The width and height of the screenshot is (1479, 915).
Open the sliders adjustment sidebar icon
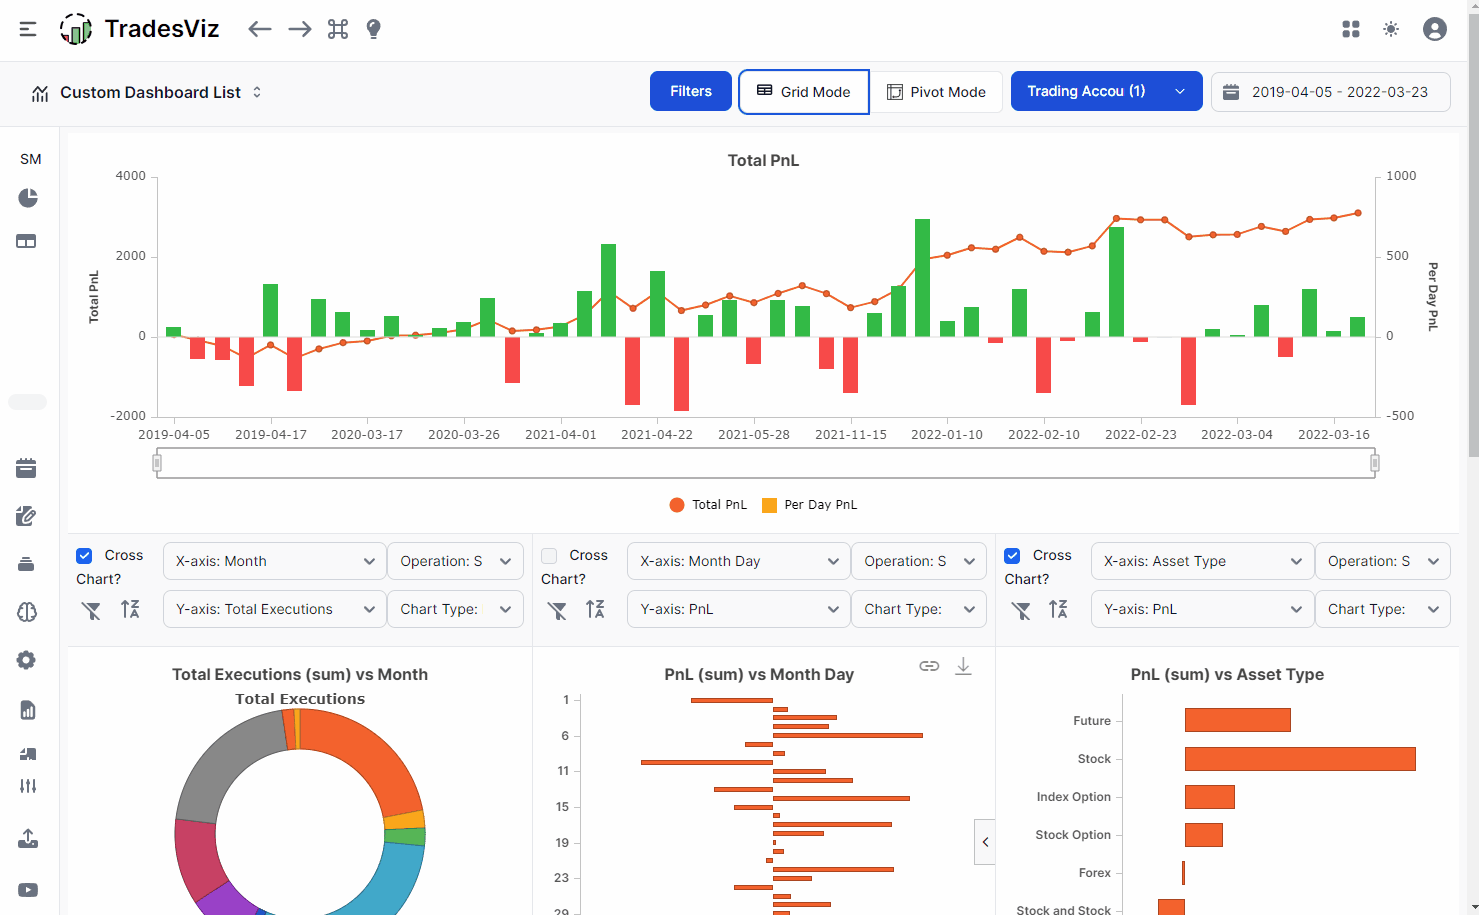point(28,786)
